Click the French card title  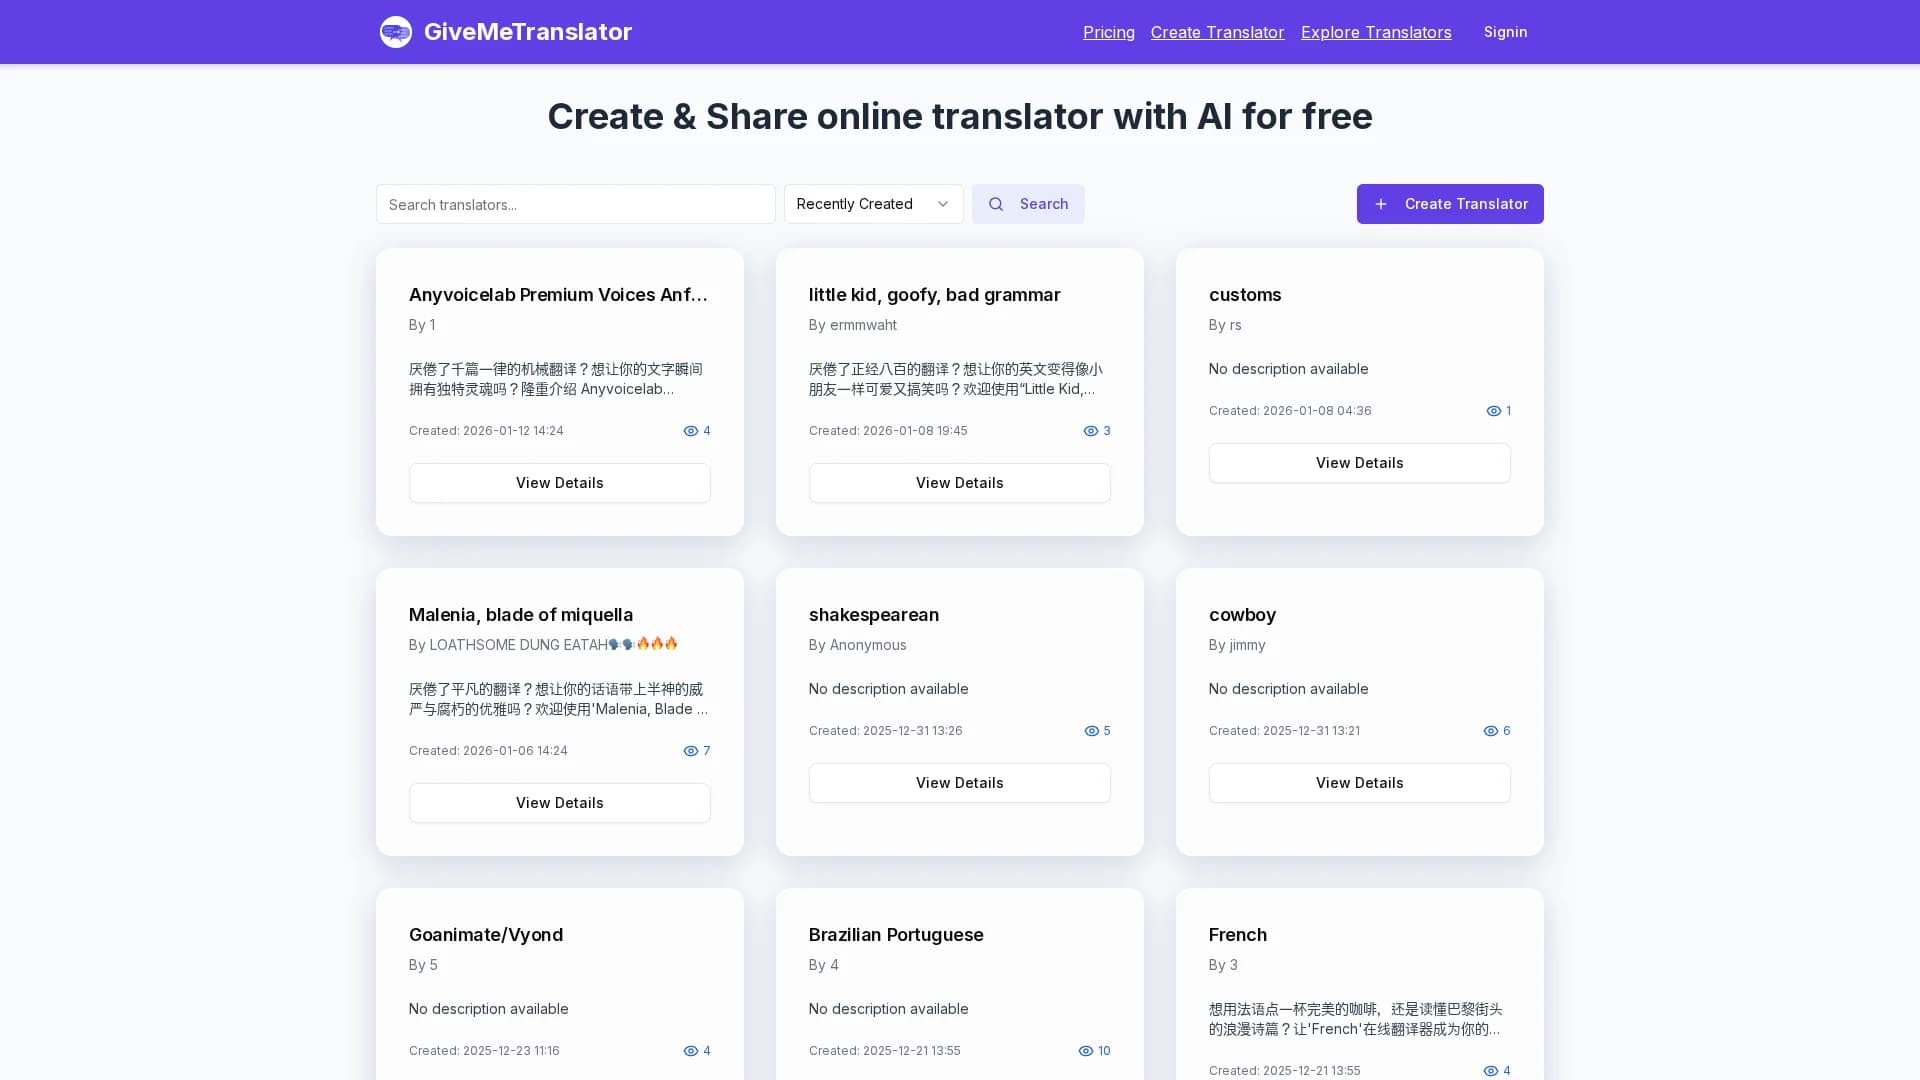[1238, 935]
